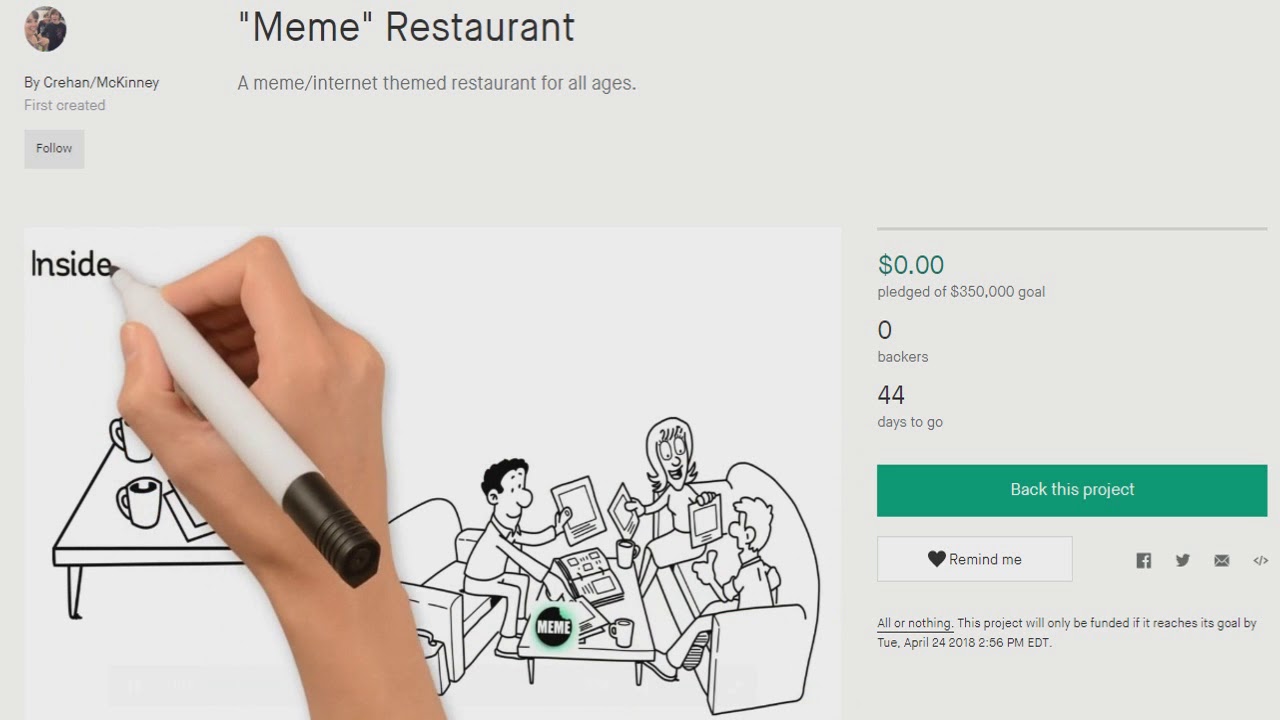The height and width of the screenshot is (720, 1280).
Task: Click the Remind me button
Action: tap(975, 559)
